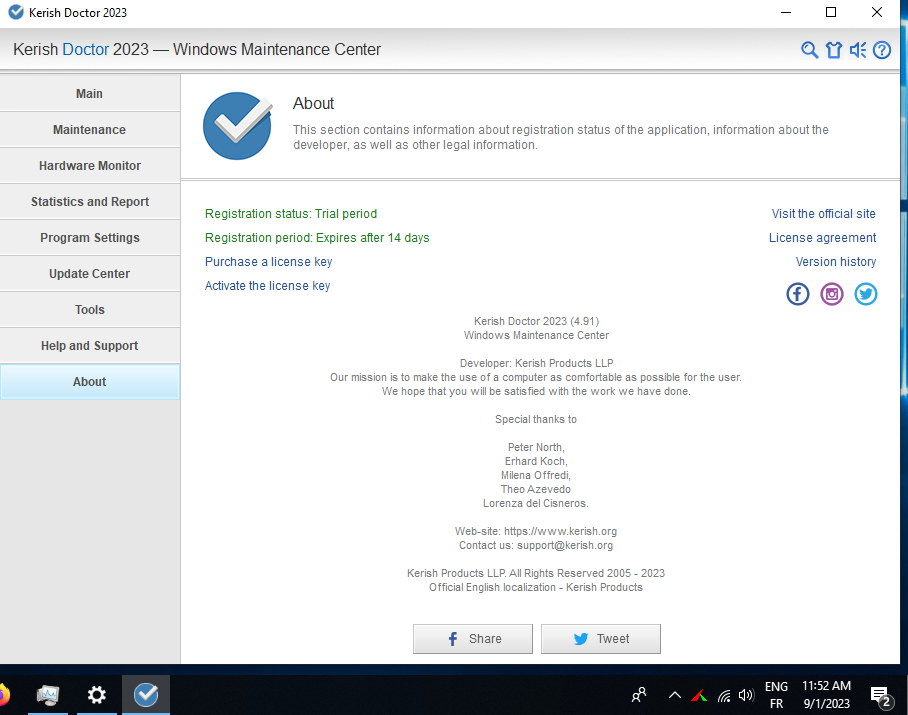
Task: Open the search magnifier icon in header
Action: [809, 50]
